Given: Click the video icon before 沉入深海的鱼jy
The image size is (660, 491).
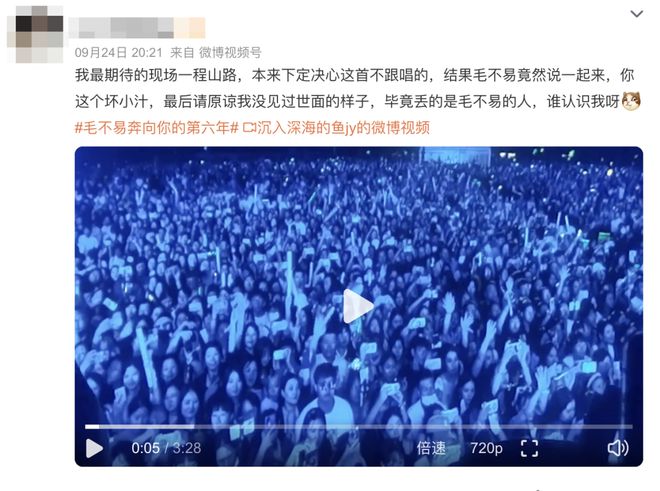Looking at the screenshot, I should coord(249,128).
